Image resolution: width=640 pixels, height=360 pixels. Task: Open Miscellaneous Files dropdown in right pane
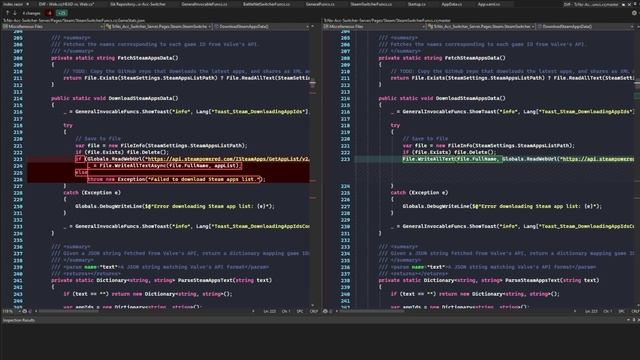pyautogui.click(x=375, y=27)
